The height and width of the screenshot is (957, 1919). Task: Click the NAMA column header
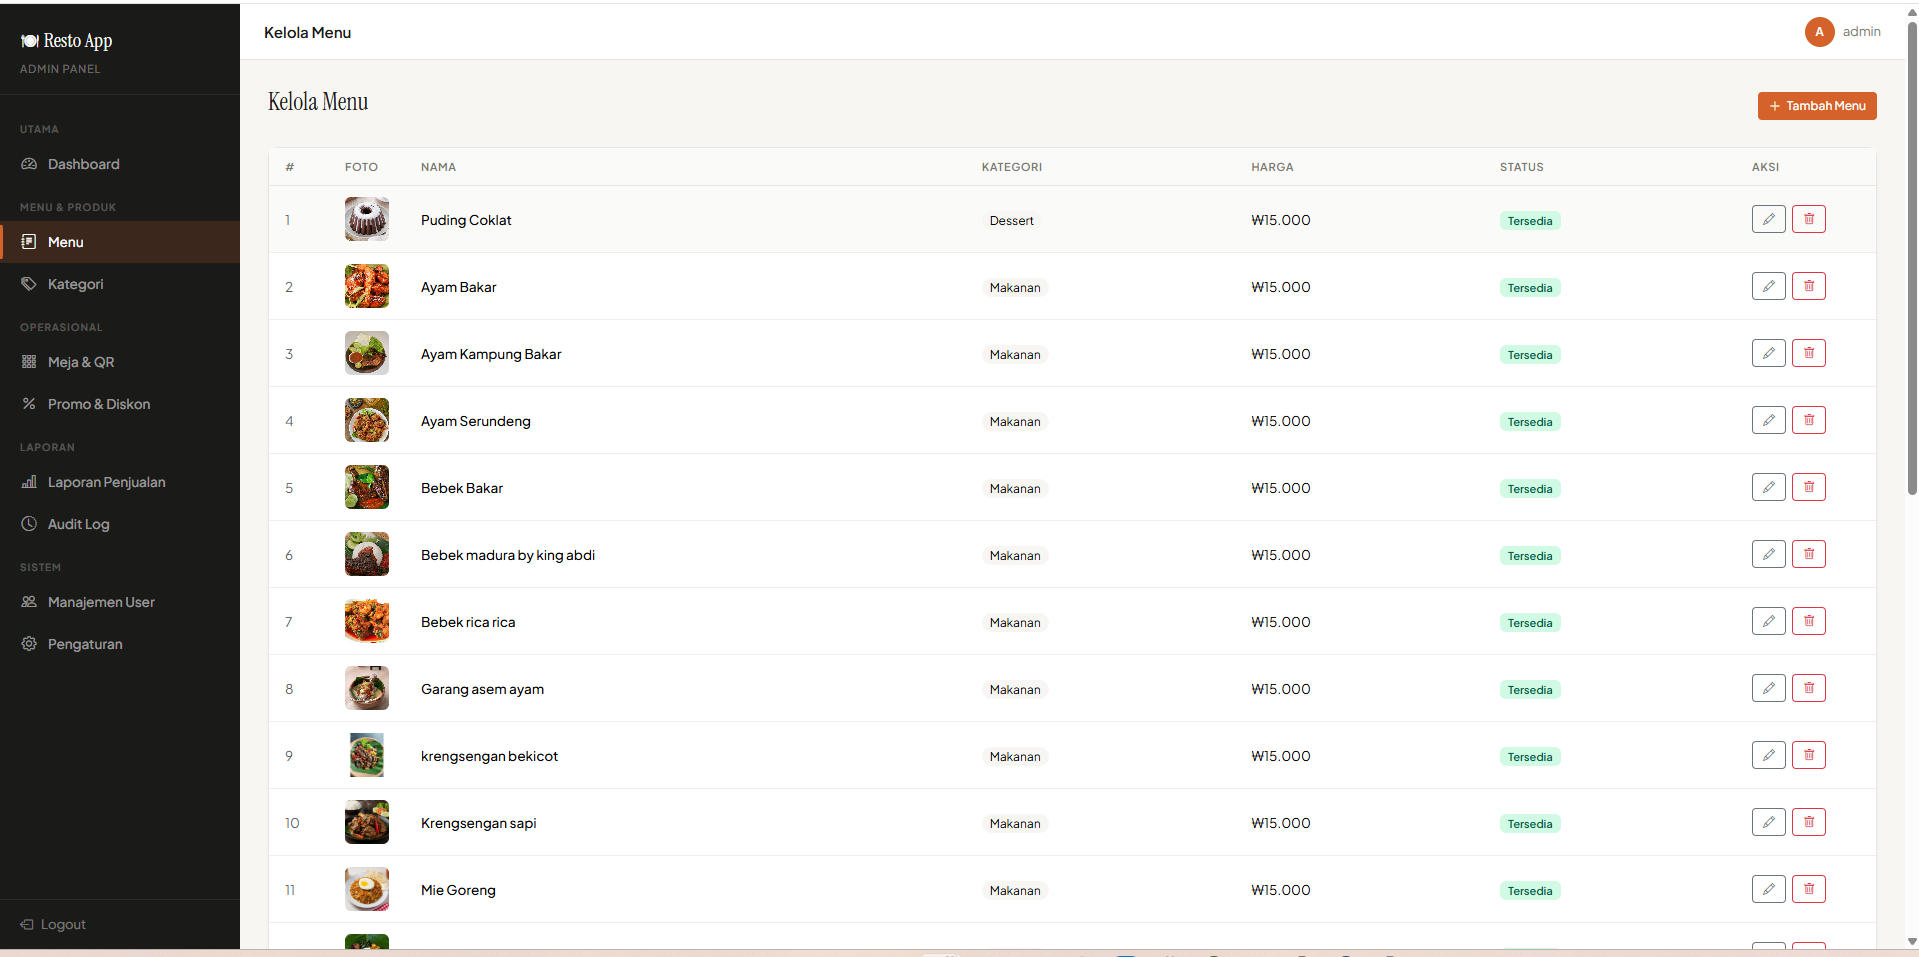[438, 167]
